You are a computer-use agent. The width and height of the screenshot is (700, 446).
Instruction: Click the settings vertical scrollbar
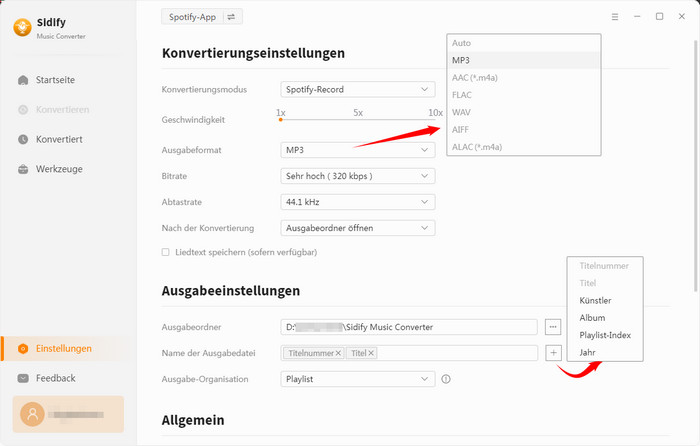click(x=696, y=165)
